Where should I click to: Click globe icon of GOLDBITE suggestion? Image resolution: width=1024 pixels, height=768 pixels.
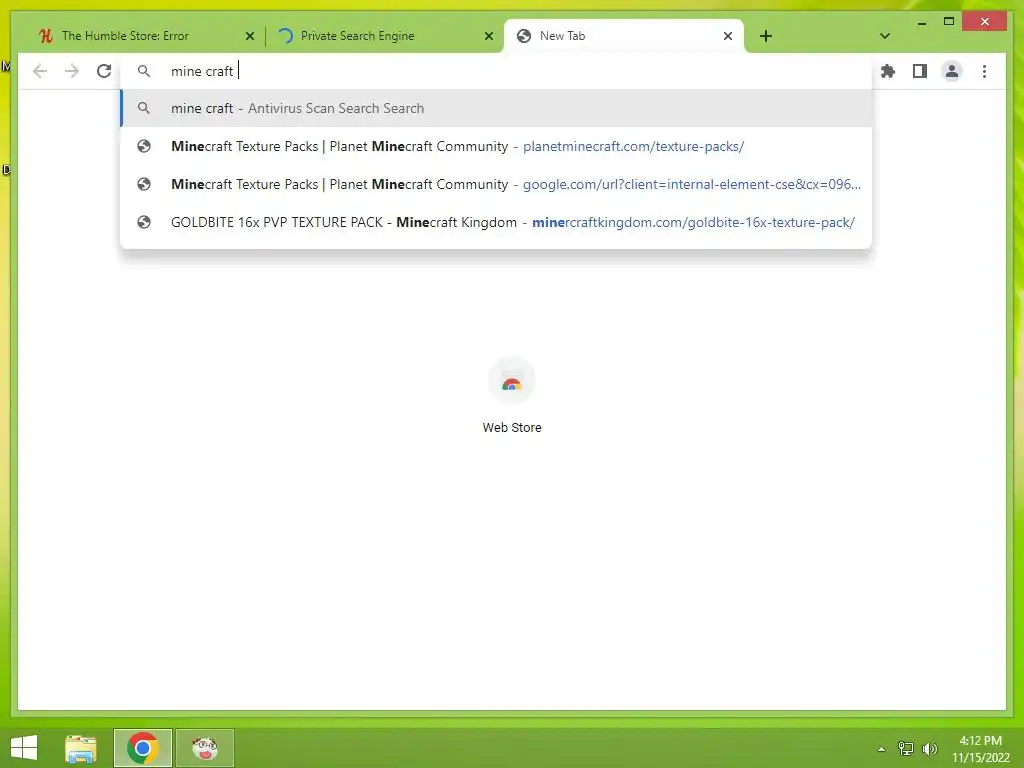[x=144, y=222]
